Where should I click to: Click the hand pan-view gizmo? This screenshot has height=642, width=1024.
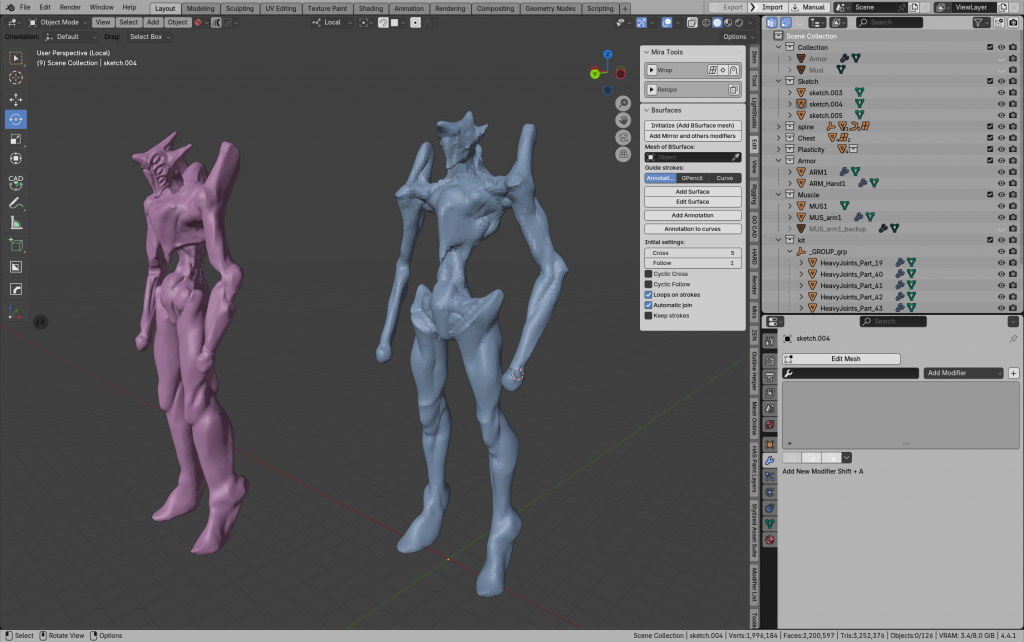pos(623,120)
